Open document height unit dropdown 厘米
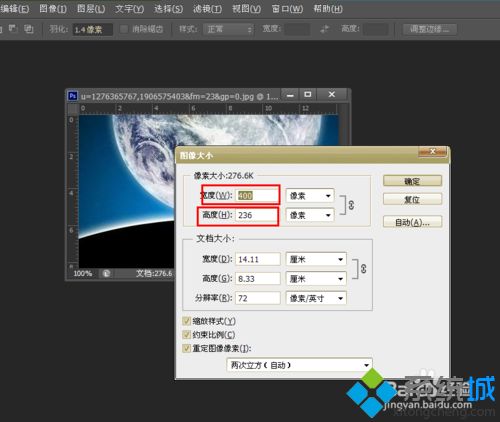The width and height of the screenshot is (500, 422). tap(316, 278)
